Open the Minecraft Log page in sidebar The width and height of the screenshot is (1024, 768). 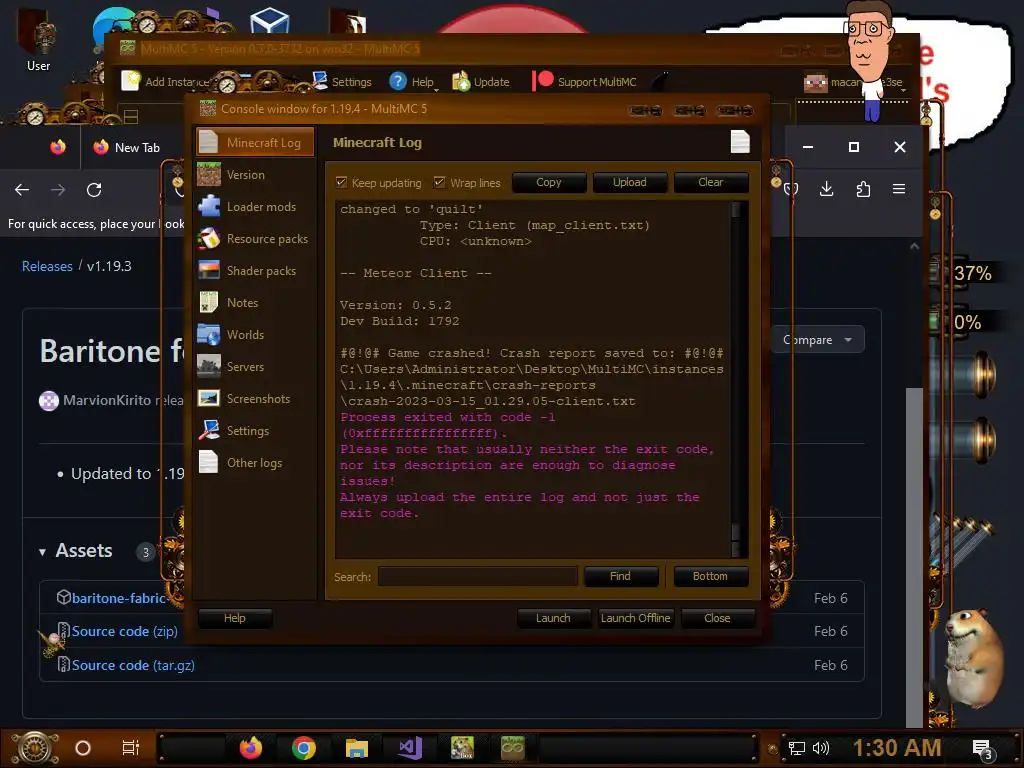pos(255,142)
